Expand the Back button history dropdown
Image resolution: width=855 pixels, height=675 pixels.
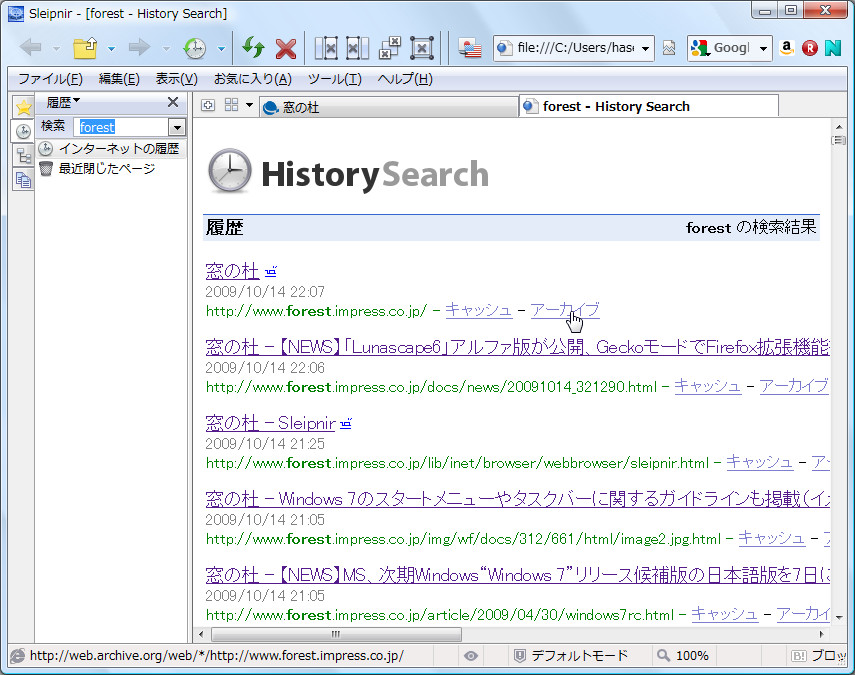pos(56,49)
